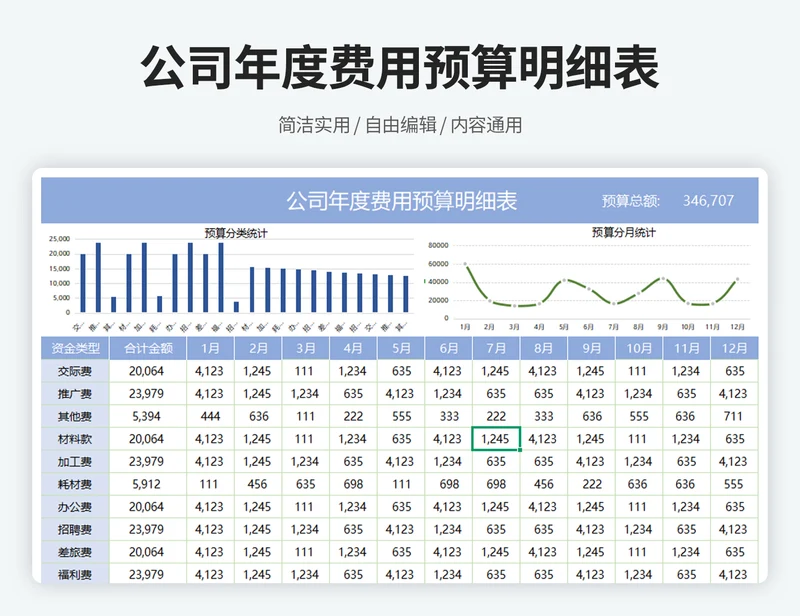Click 23,979 total in 推广费 row
This screenshot has width=800, height=616.
click(x=146, y=394)
